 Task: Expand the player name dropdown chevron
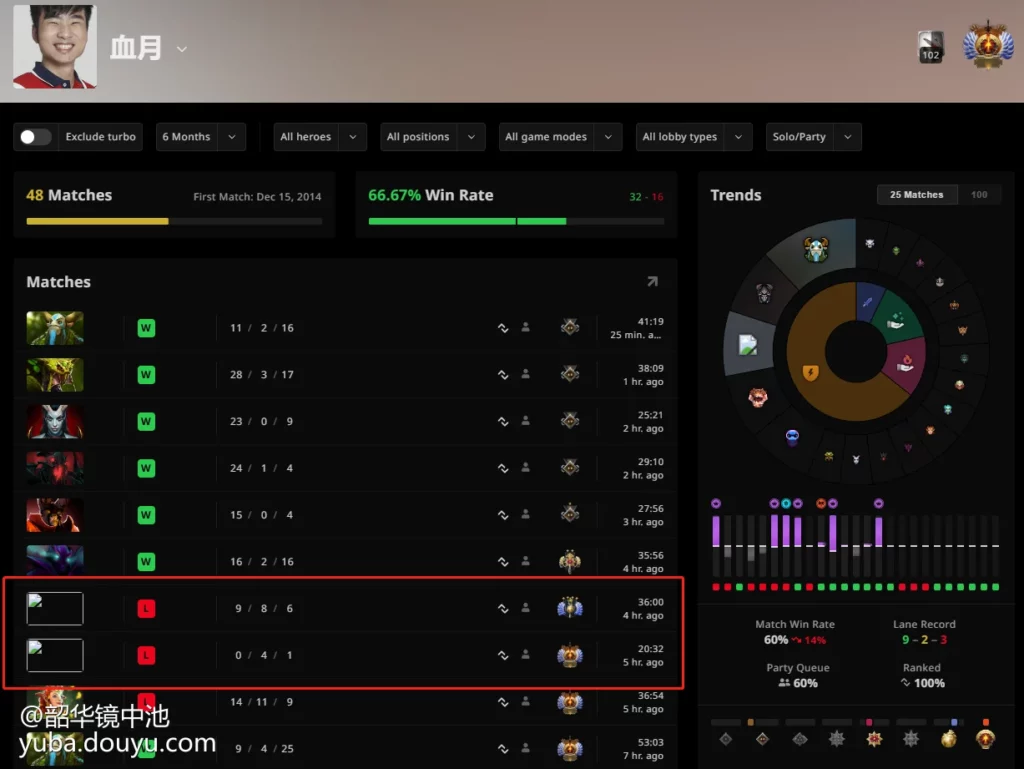click(182, 49)
